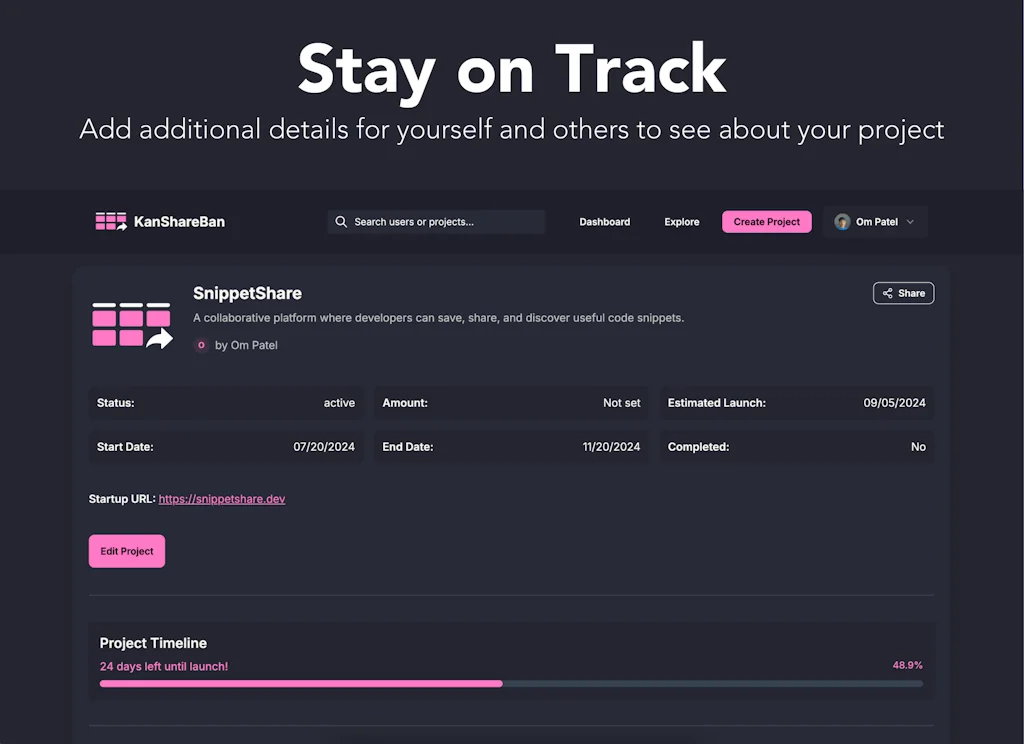Click the Project Timeline heading

(153, 643)
